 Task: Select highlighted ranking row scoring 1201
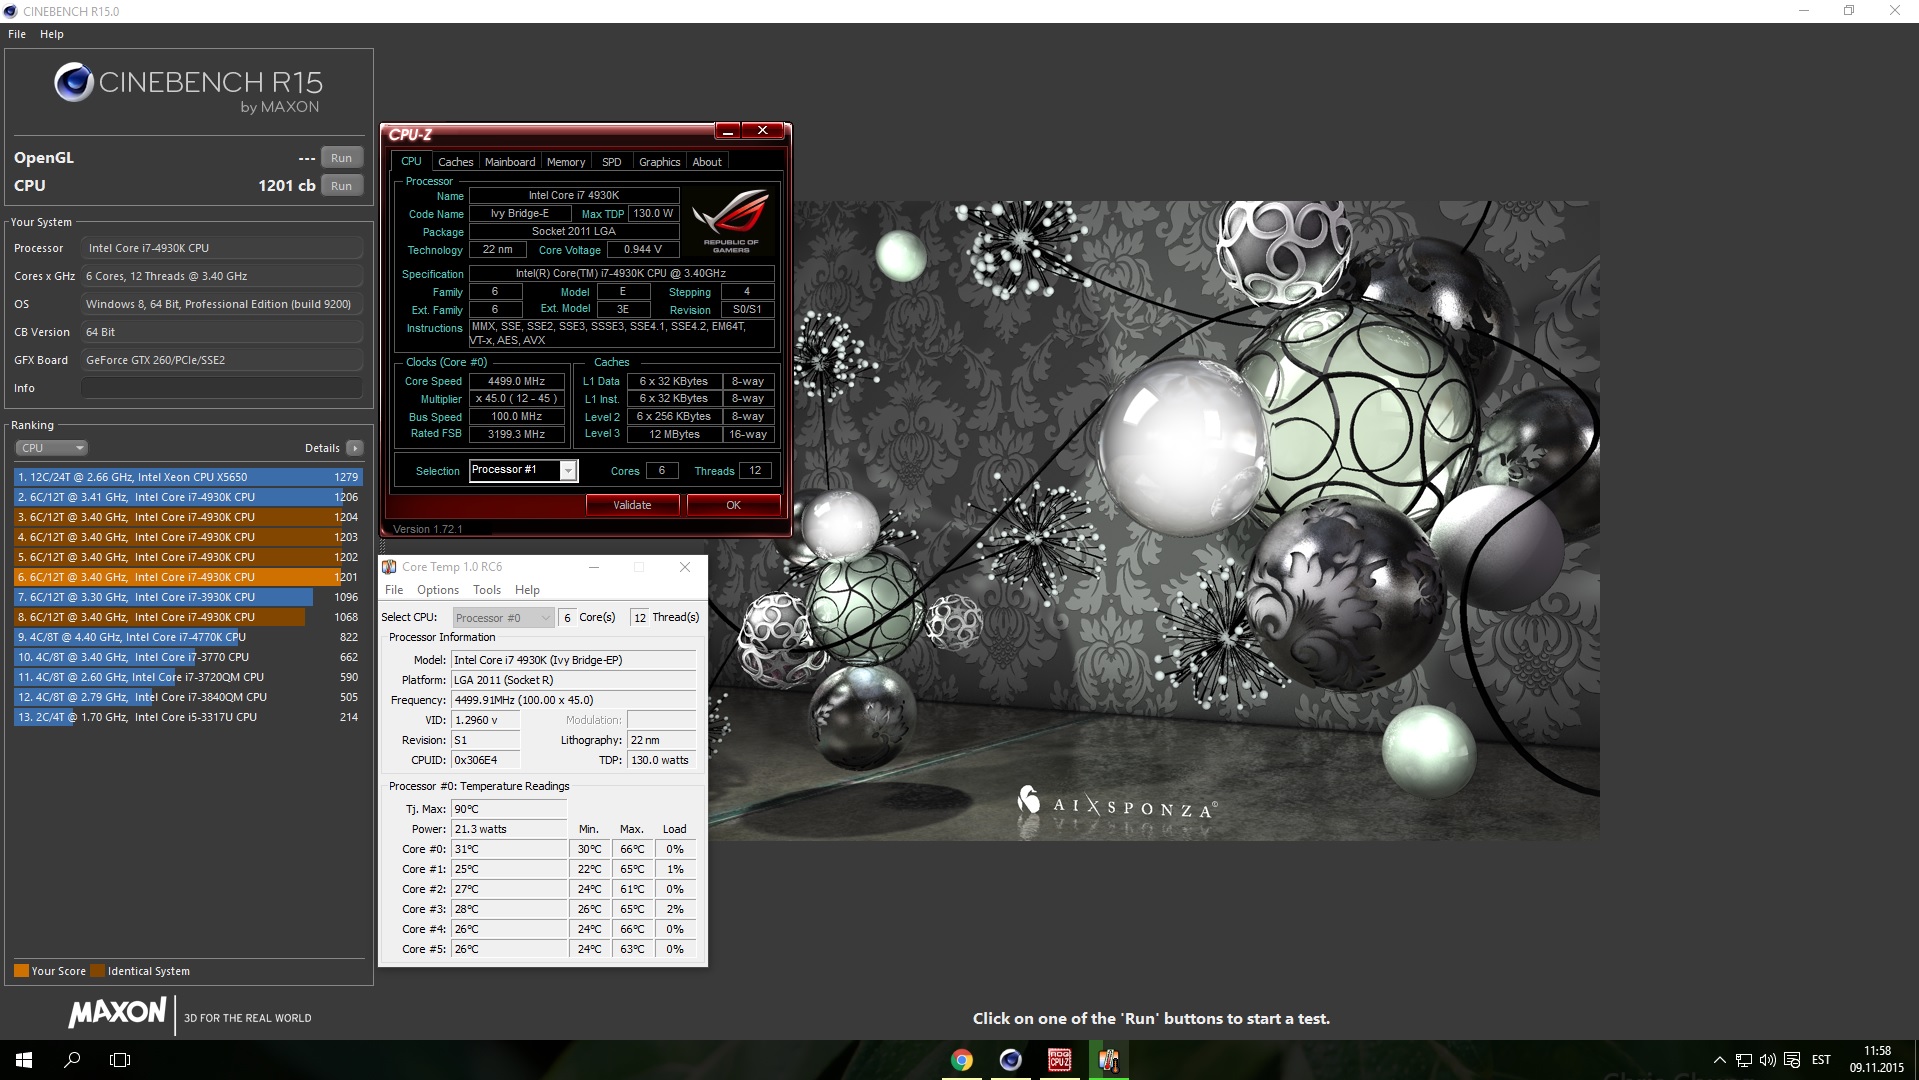tap(188, 577)
